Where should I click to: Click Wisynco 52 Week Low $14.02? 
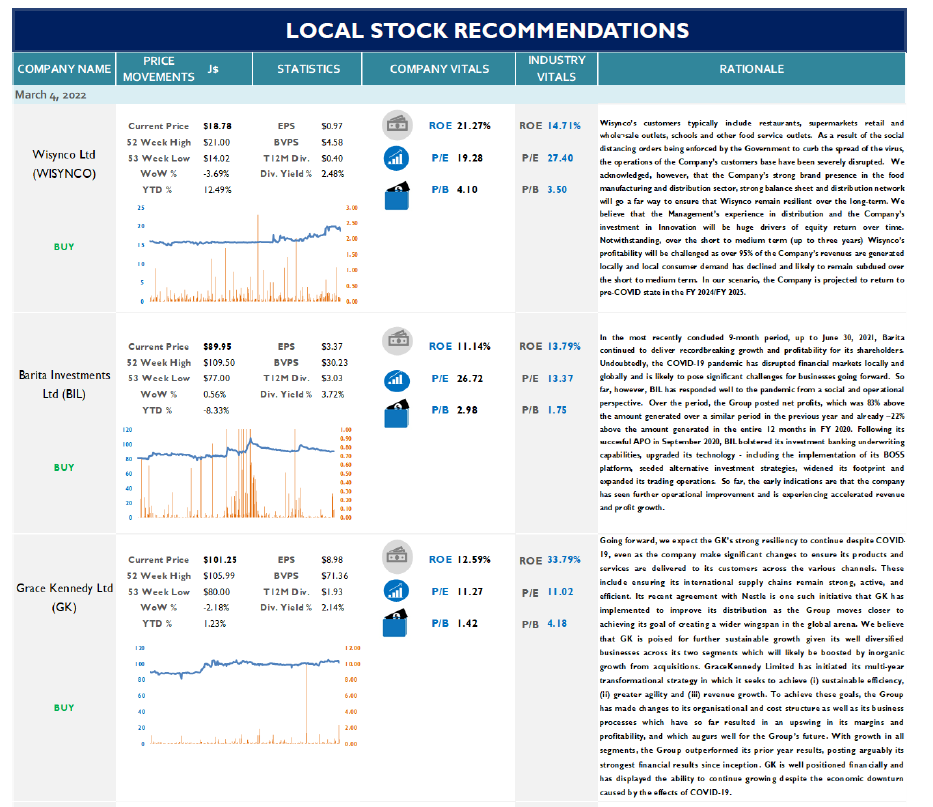click(x=217, y=158)
